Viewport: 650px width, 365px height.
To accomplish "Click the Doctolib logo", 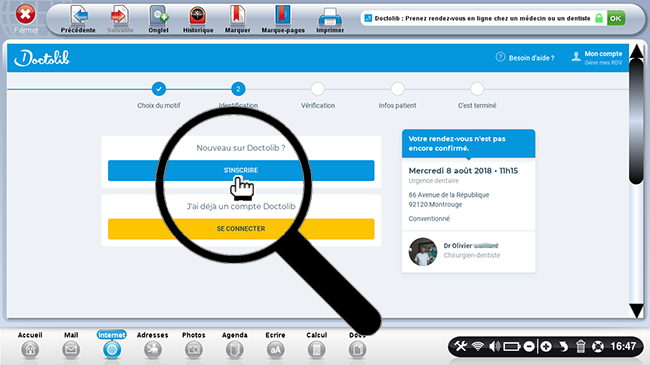I will (42, 58).
